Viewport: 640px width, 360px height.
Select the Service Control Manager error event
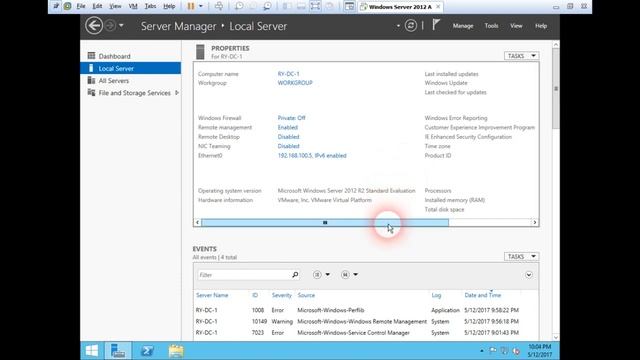(366, 333)
